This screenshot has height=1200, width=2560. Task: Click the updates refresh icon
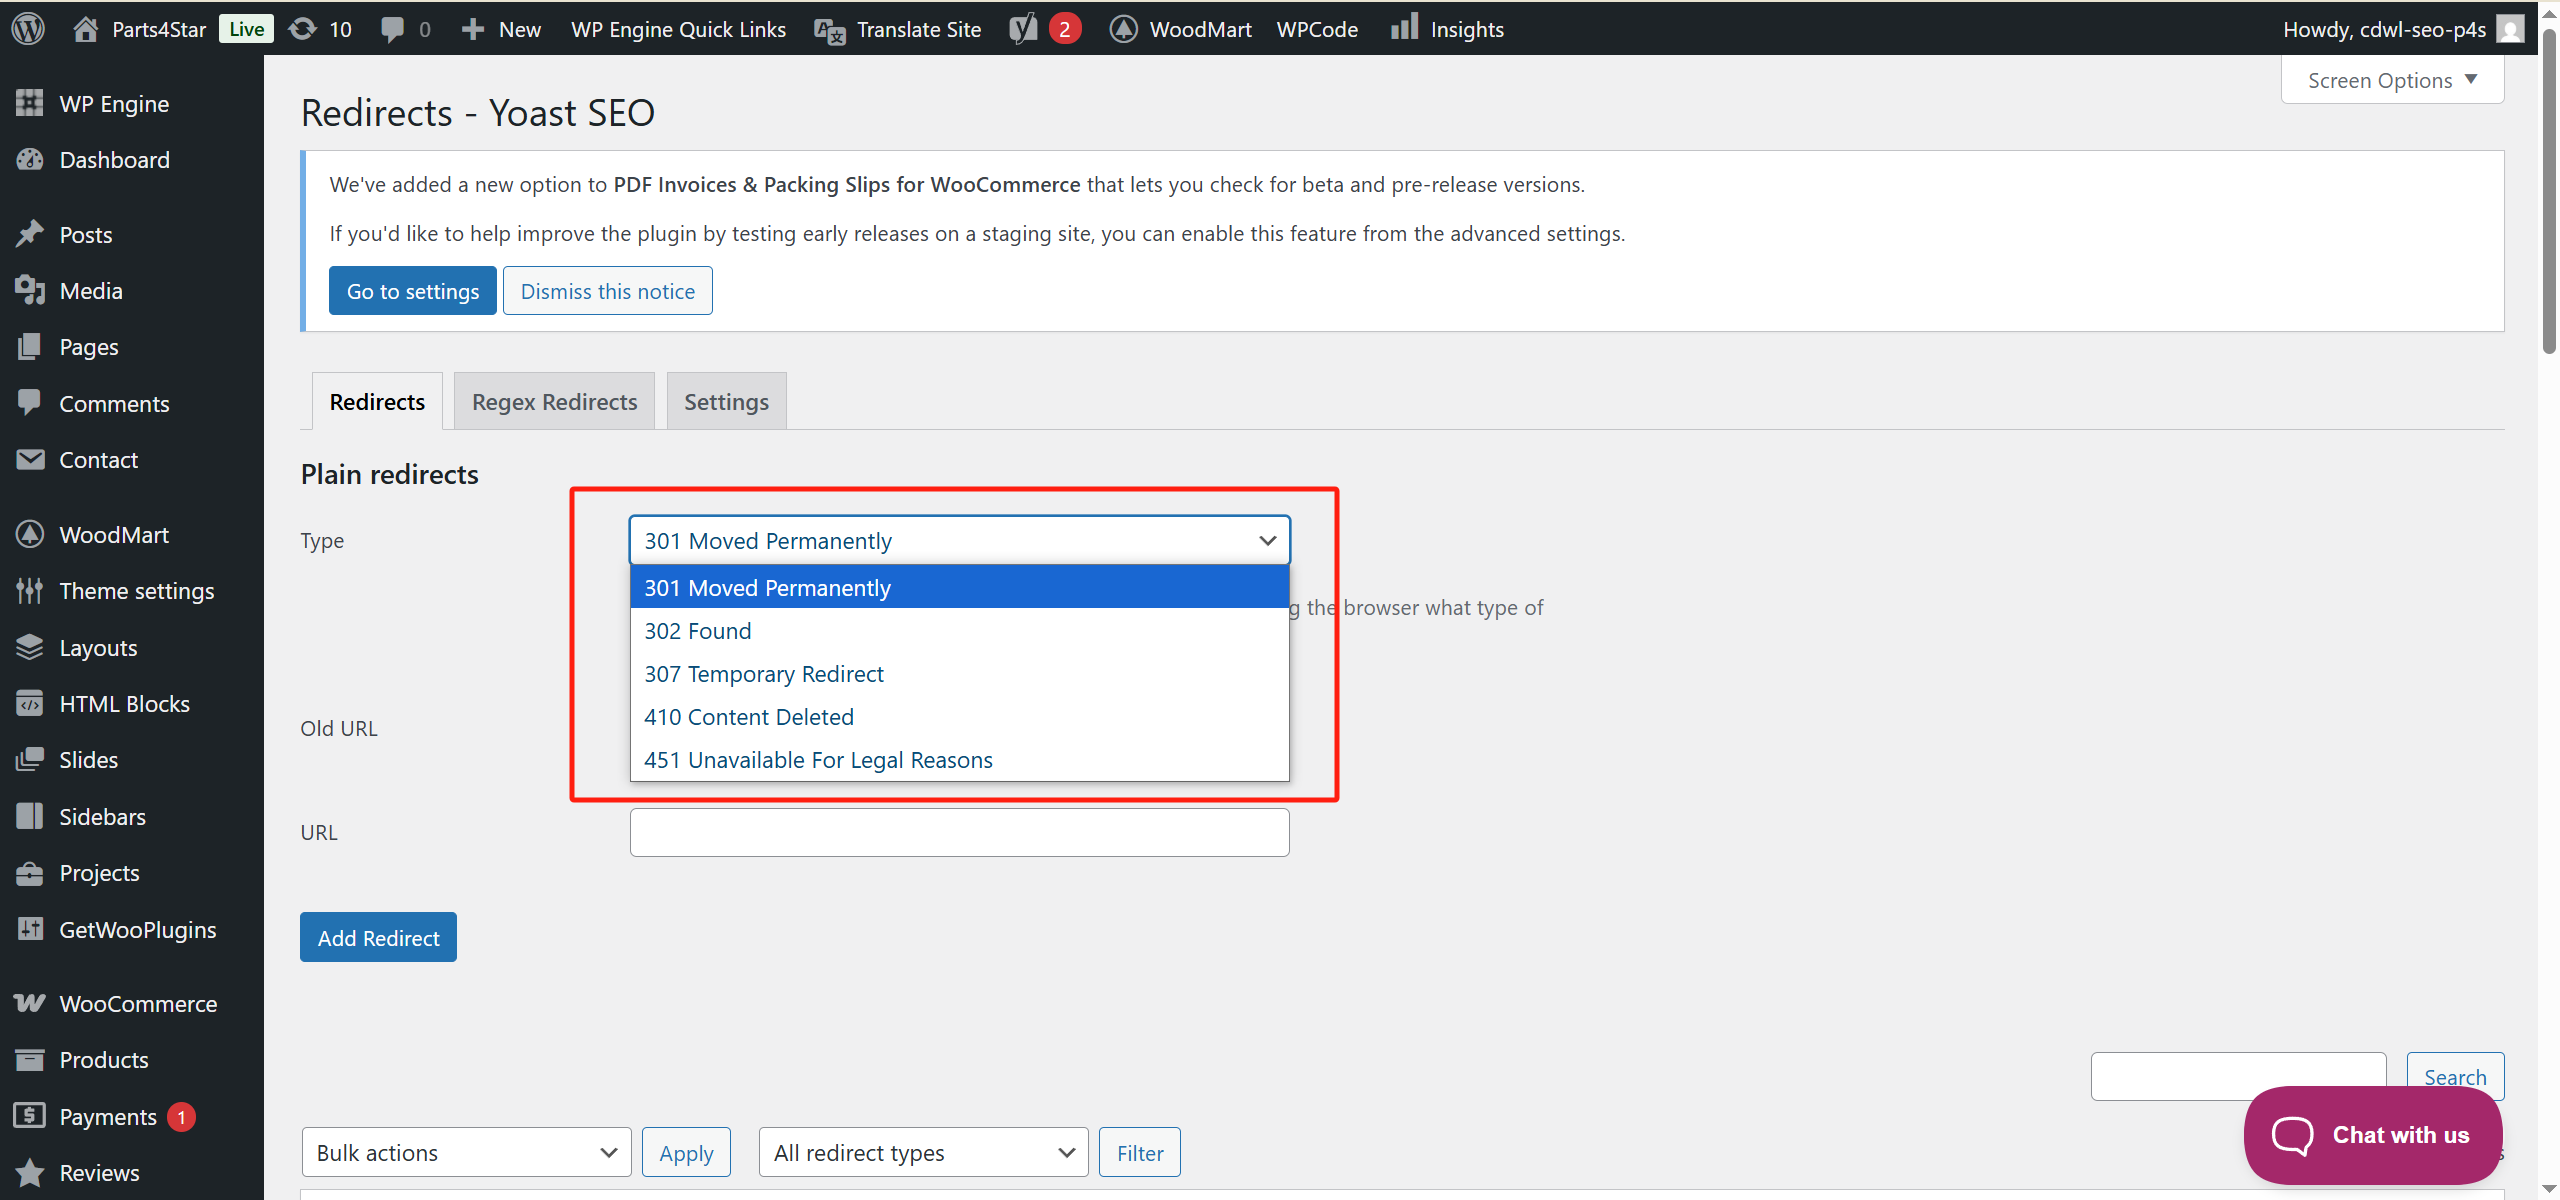302,28
